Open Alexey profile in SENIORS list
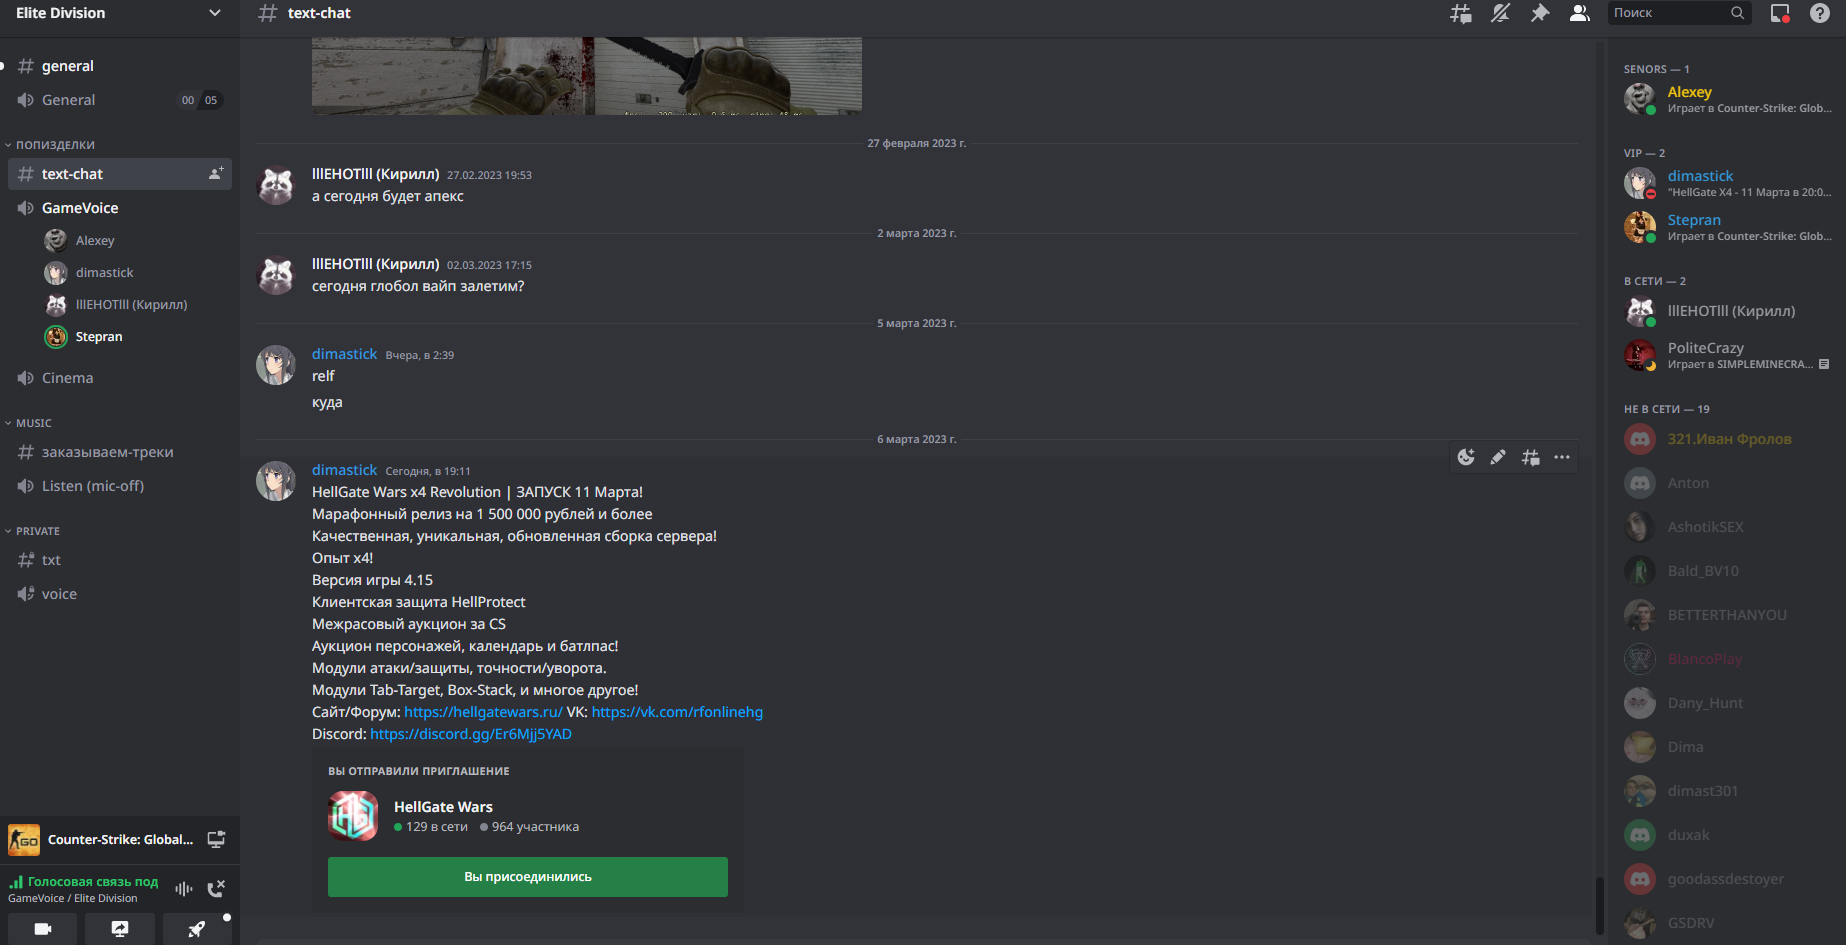Viewport: 1846px width, 945px height. coord(1727,98)
